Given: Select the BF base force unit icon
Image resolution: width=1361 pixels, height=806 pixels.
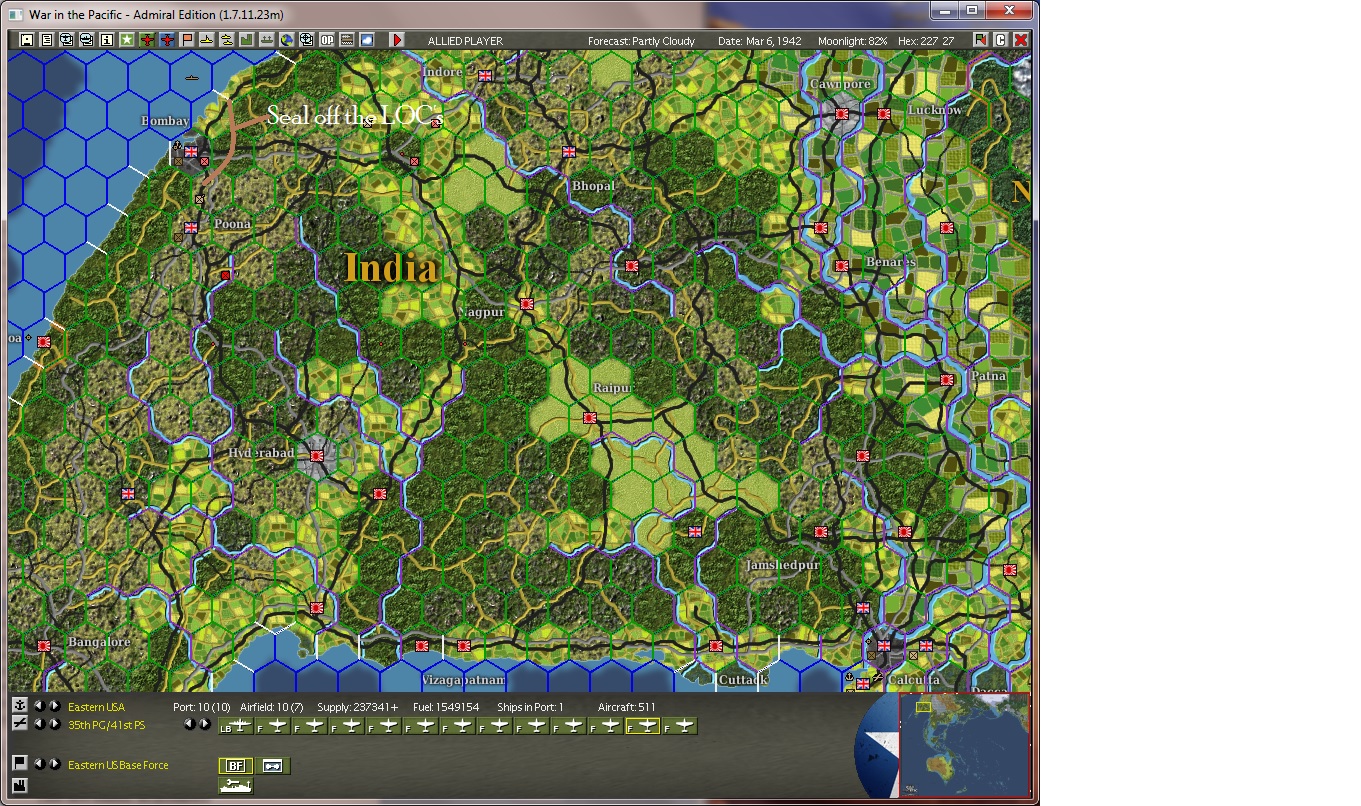Looking at the screenshot, I should click(236, 765).
